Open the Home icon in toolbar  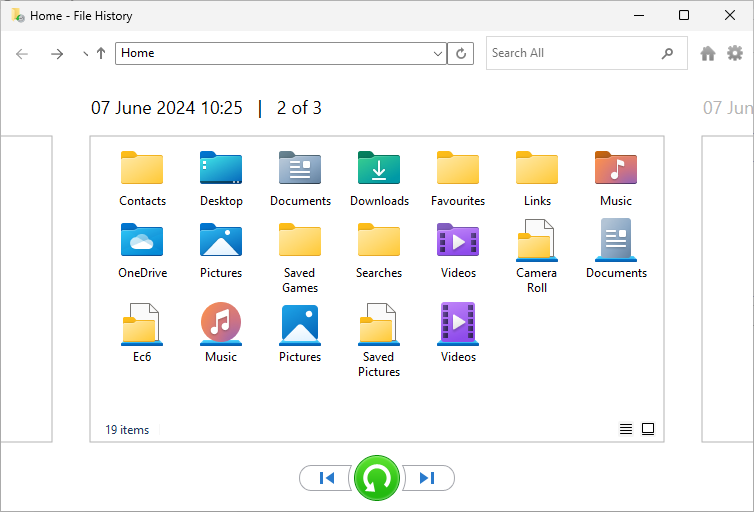coord(708,54)
